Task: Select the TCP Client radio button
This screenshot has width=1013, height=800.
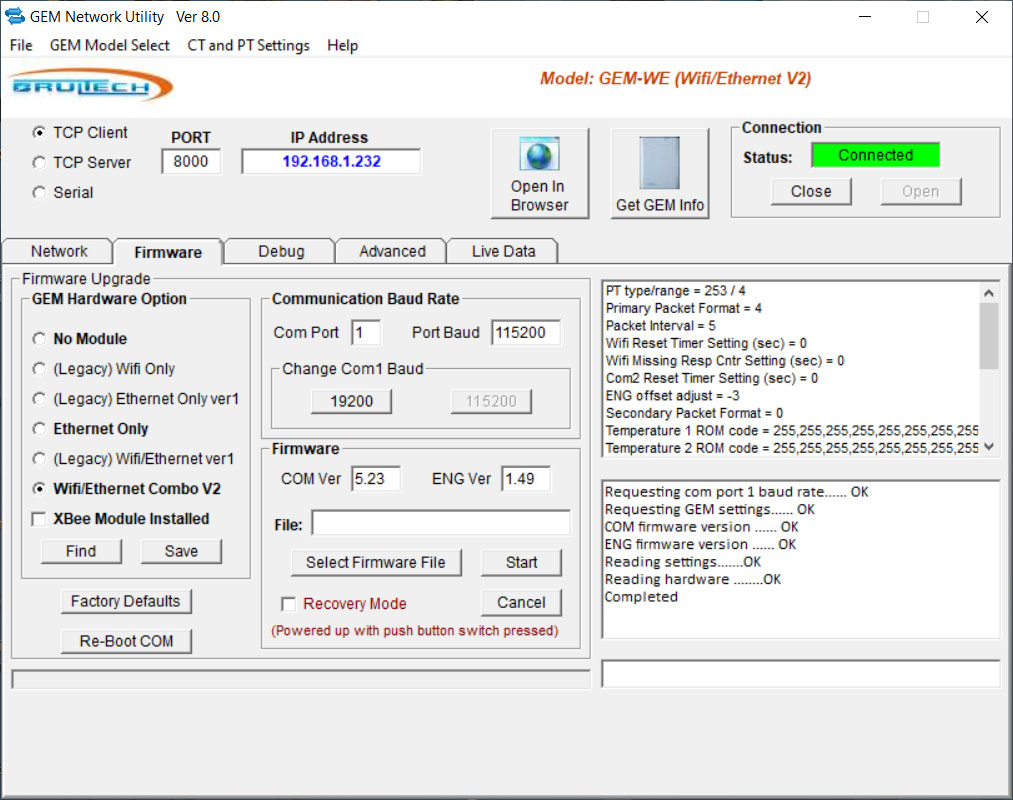Action: point(39,132)
